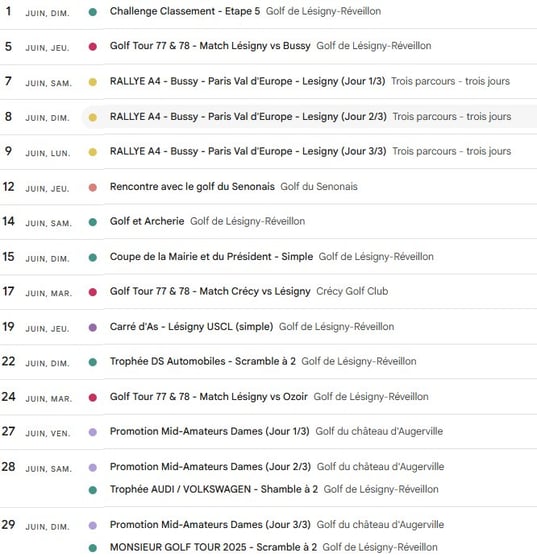The image size is (537, 557).
Task: Click lavender dot beside Promotion Dames Jour 2/3
Action: point(93,467)
